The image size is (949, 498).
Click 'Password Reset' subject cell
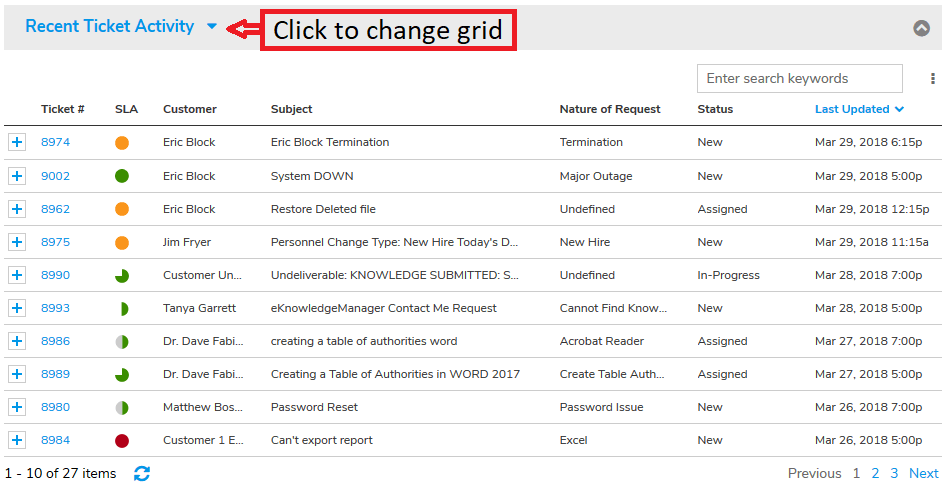[x=314, y=407]
